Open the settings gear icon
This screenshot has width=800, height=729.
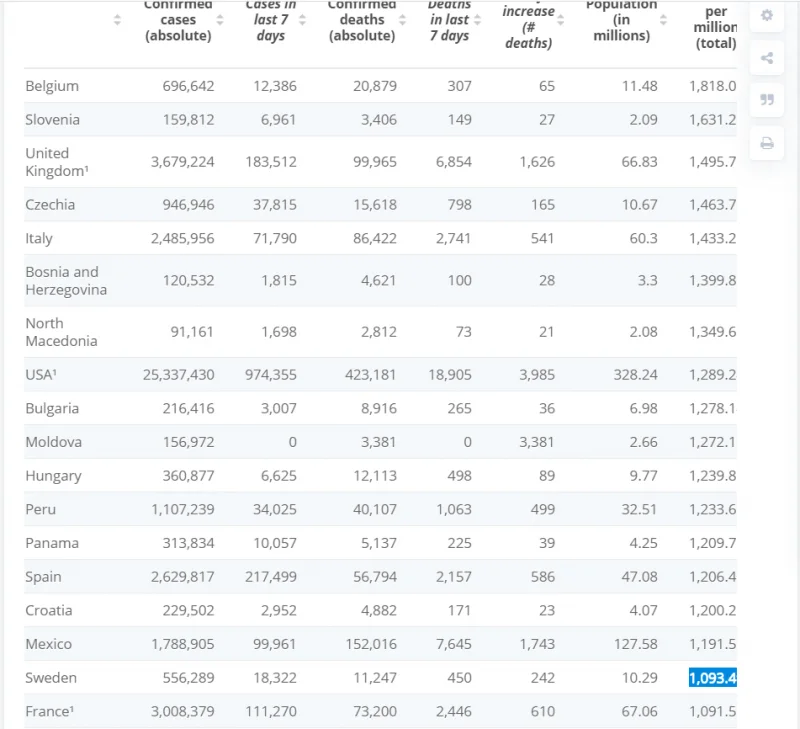(766, 15)
